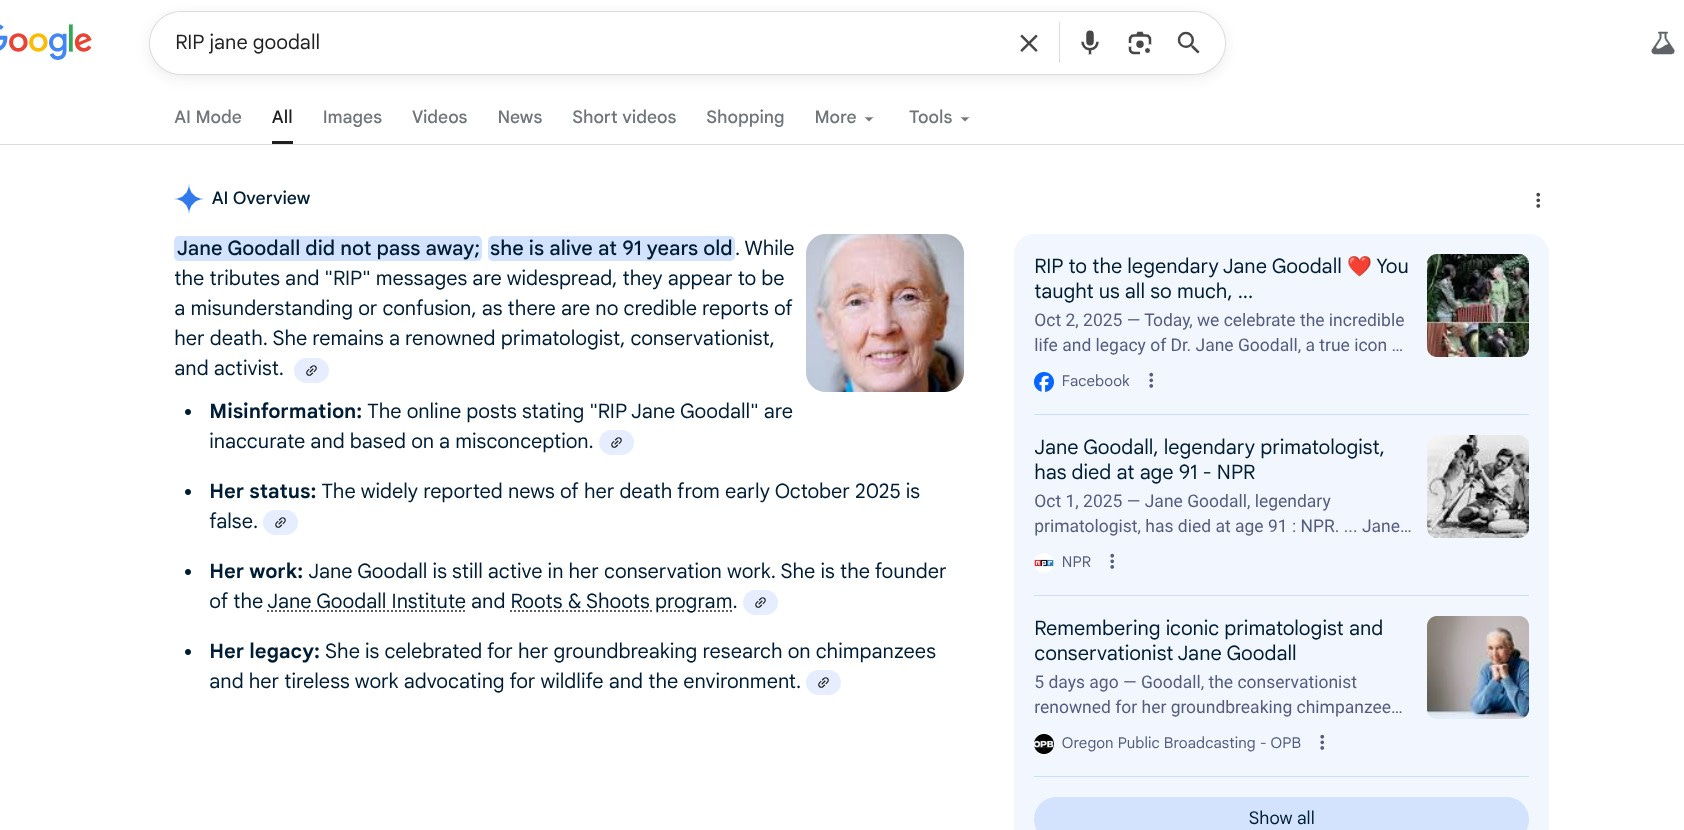1684x830 pixels.
Task: Click the 'NPR' source label text
Action: click(1076, 562)
